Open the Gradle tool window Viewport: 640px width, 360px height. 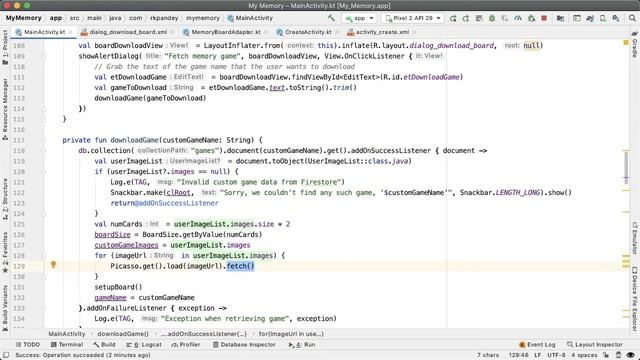(635, 44)
